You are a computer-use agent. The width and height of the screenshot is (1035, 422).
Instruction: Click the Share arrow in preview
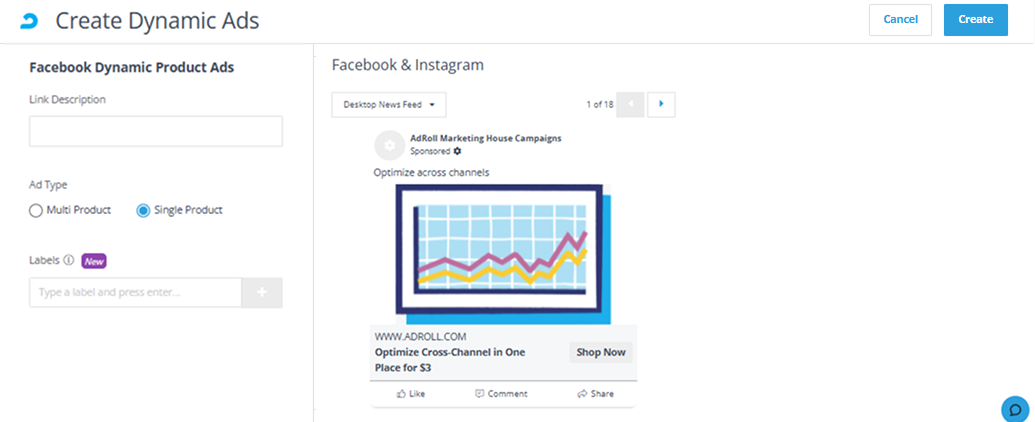pos(582,394)
